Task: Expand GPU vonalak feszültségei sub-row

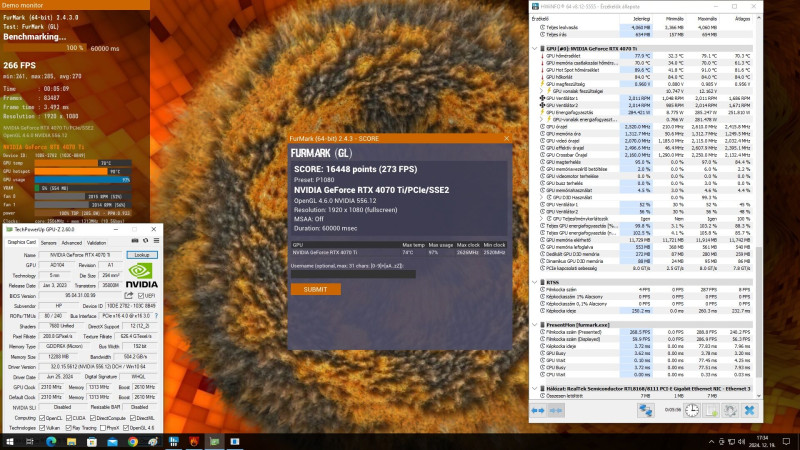Action: pos(542,91)
